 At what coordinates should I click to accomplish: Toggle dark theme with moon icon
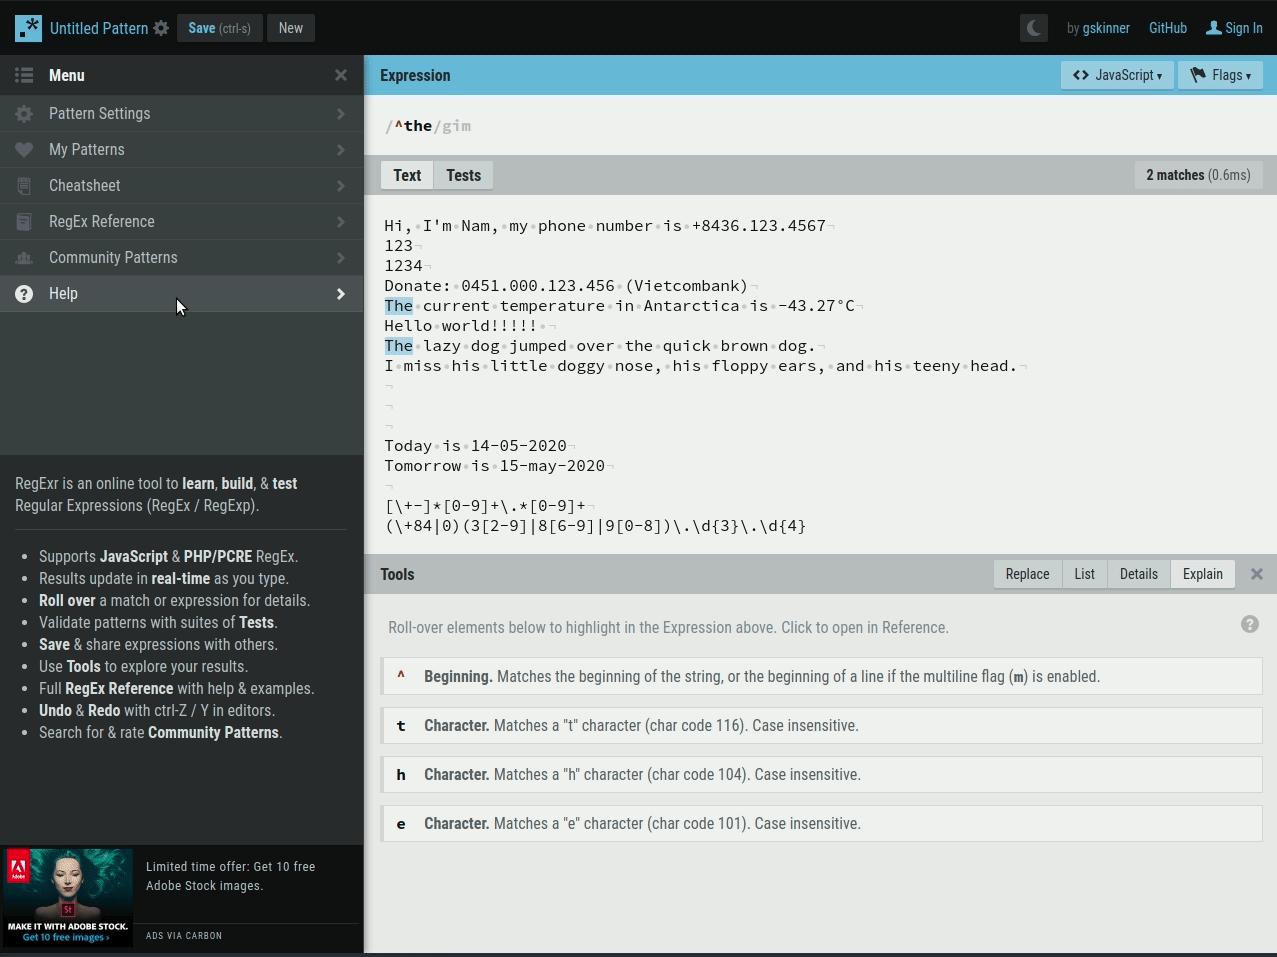click(1034, 28)
